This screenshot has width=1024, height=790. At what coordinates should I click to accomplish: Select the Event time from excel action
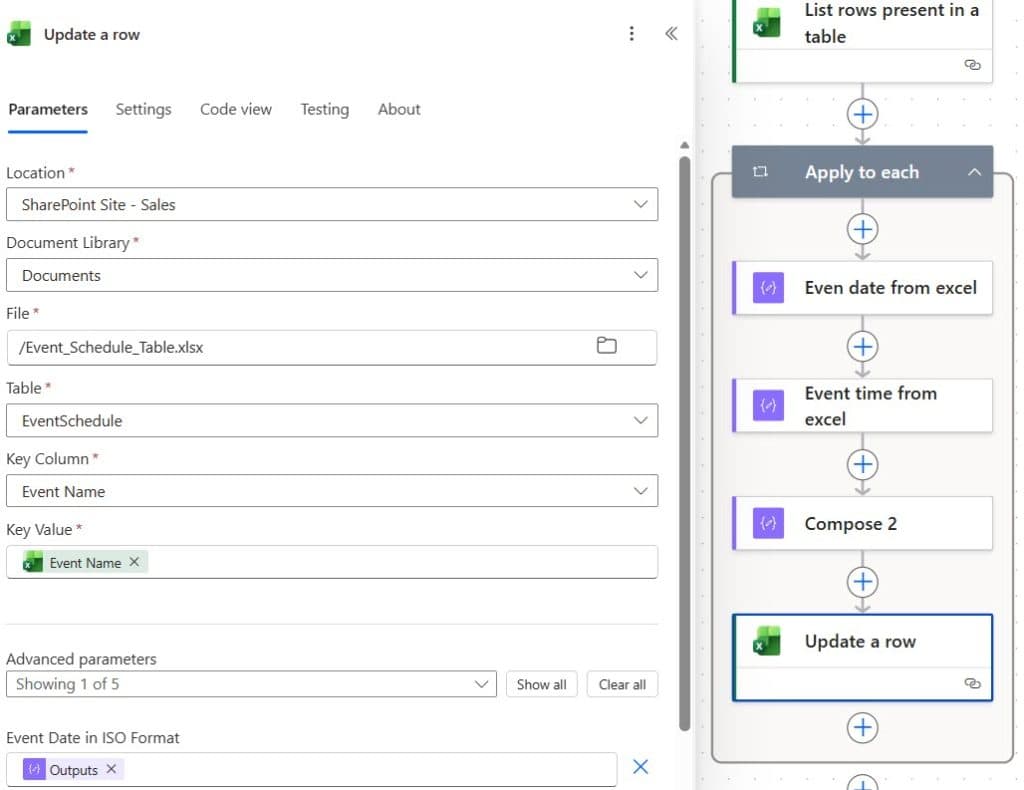click(x=862, y=405)
